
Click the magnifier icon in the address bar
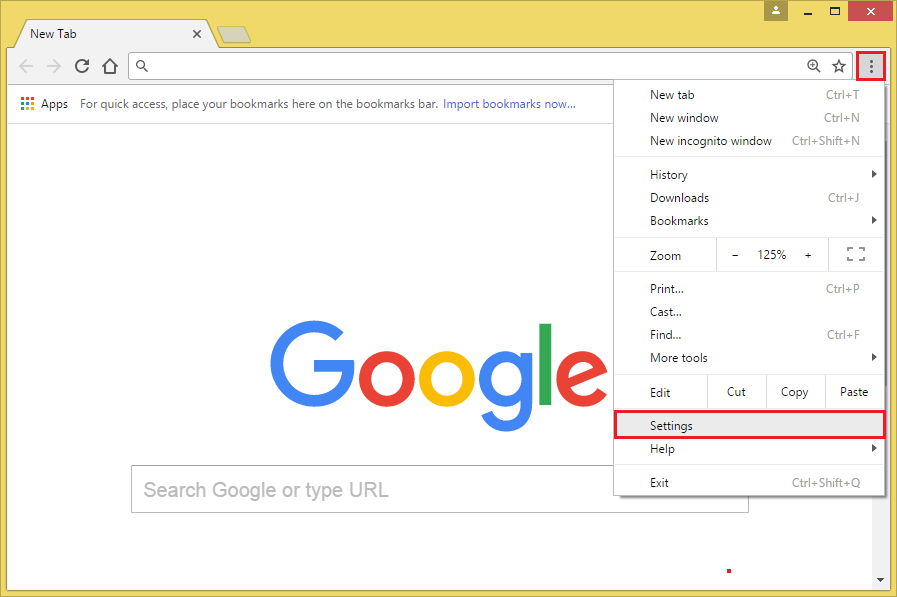(x=142, y=66)
